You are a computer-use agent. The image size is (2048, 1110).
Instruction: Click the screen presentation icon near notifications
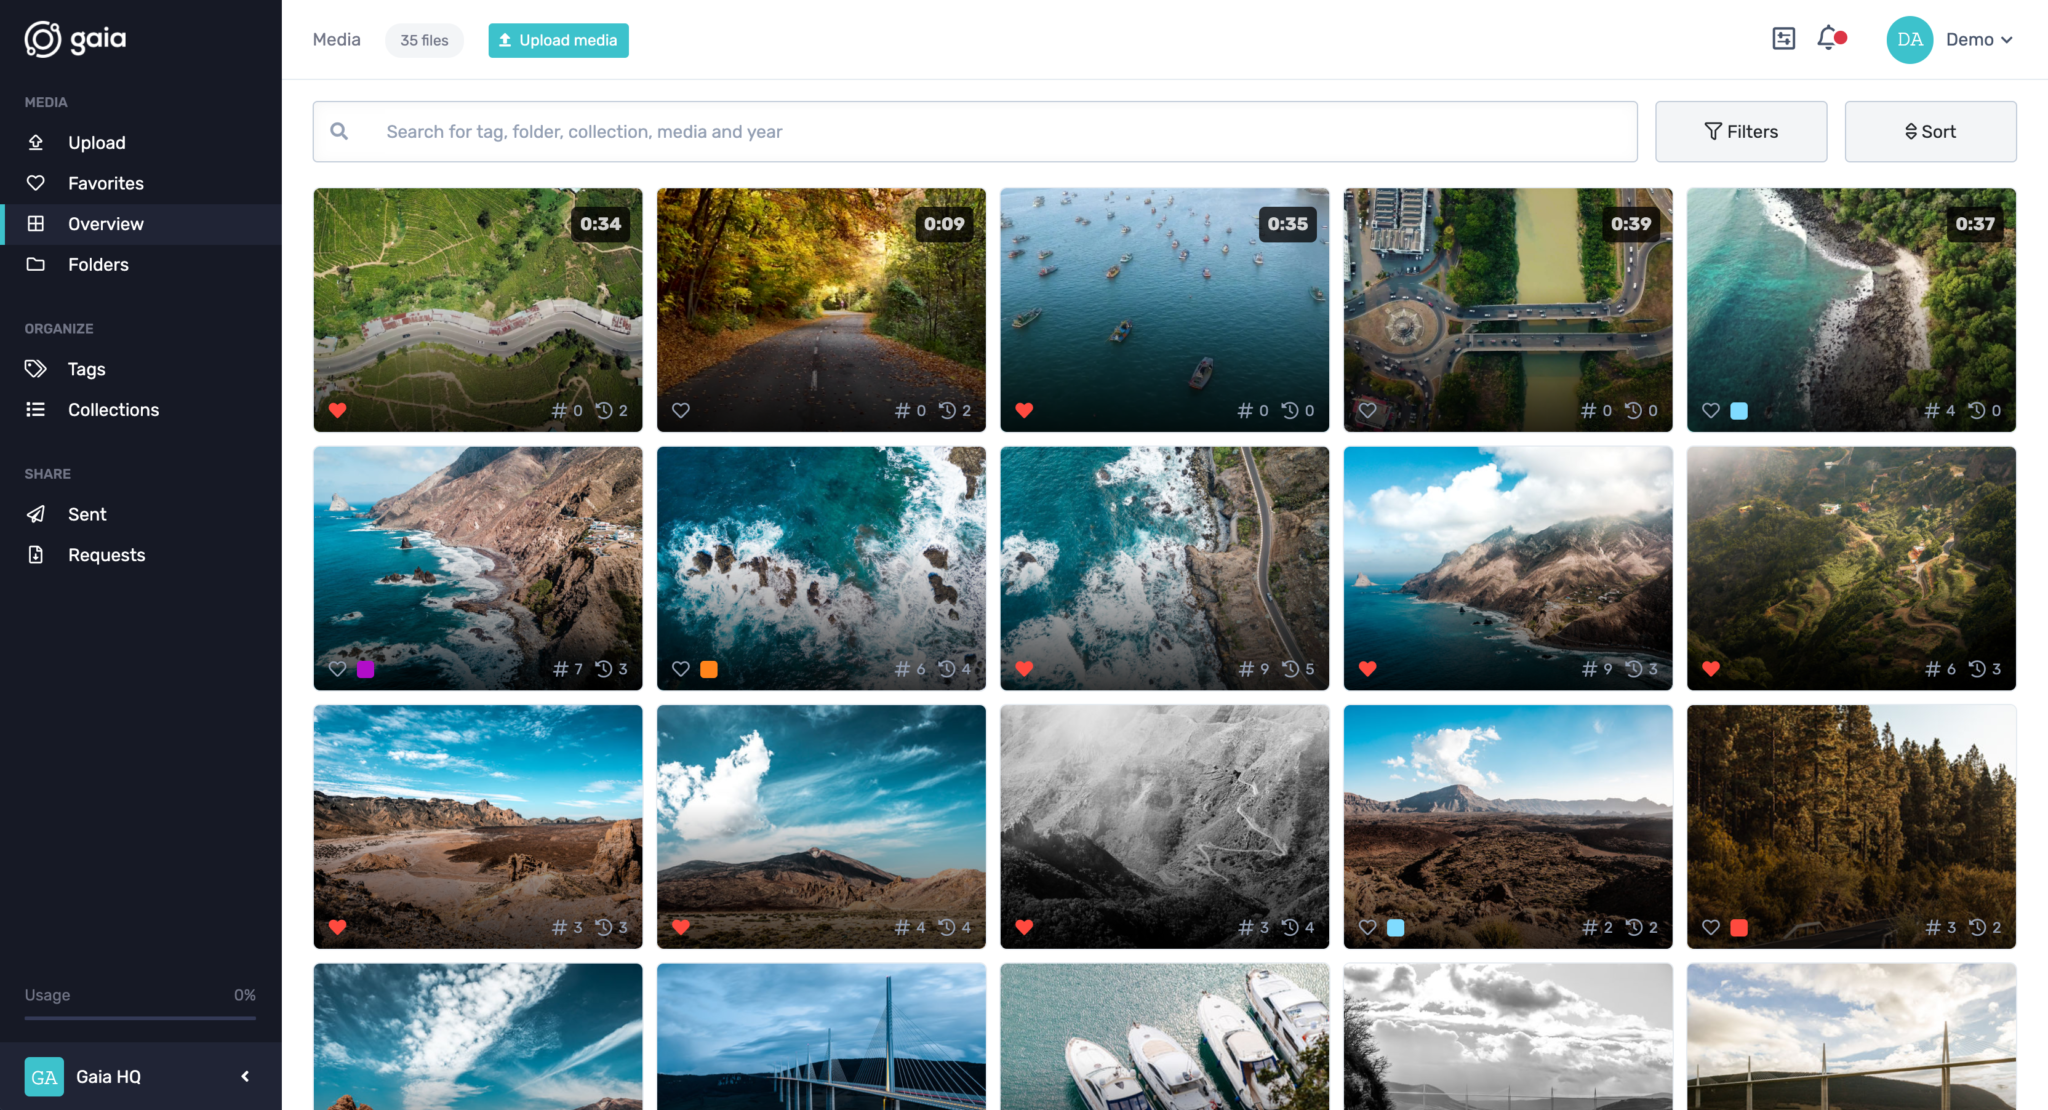pyautogui.click(x=1783, y=38)
